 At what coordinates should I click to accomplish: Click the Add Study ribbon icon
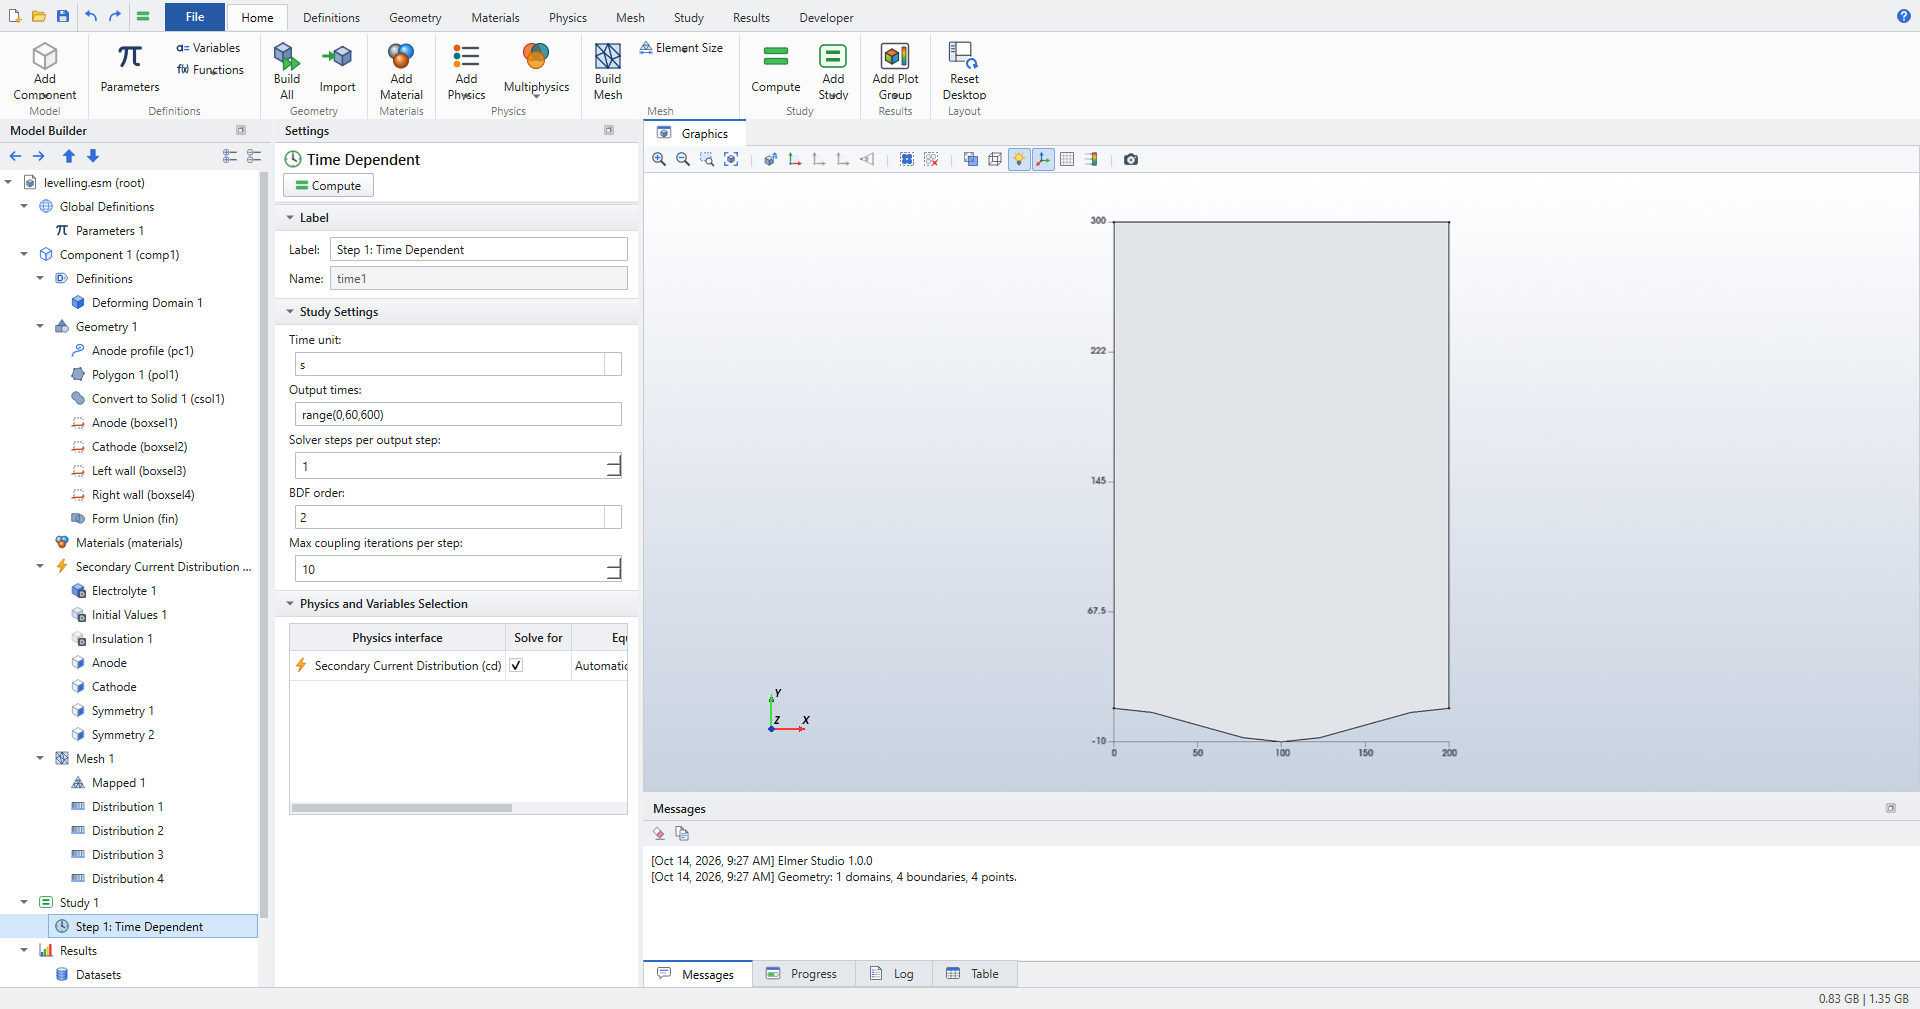833,71
